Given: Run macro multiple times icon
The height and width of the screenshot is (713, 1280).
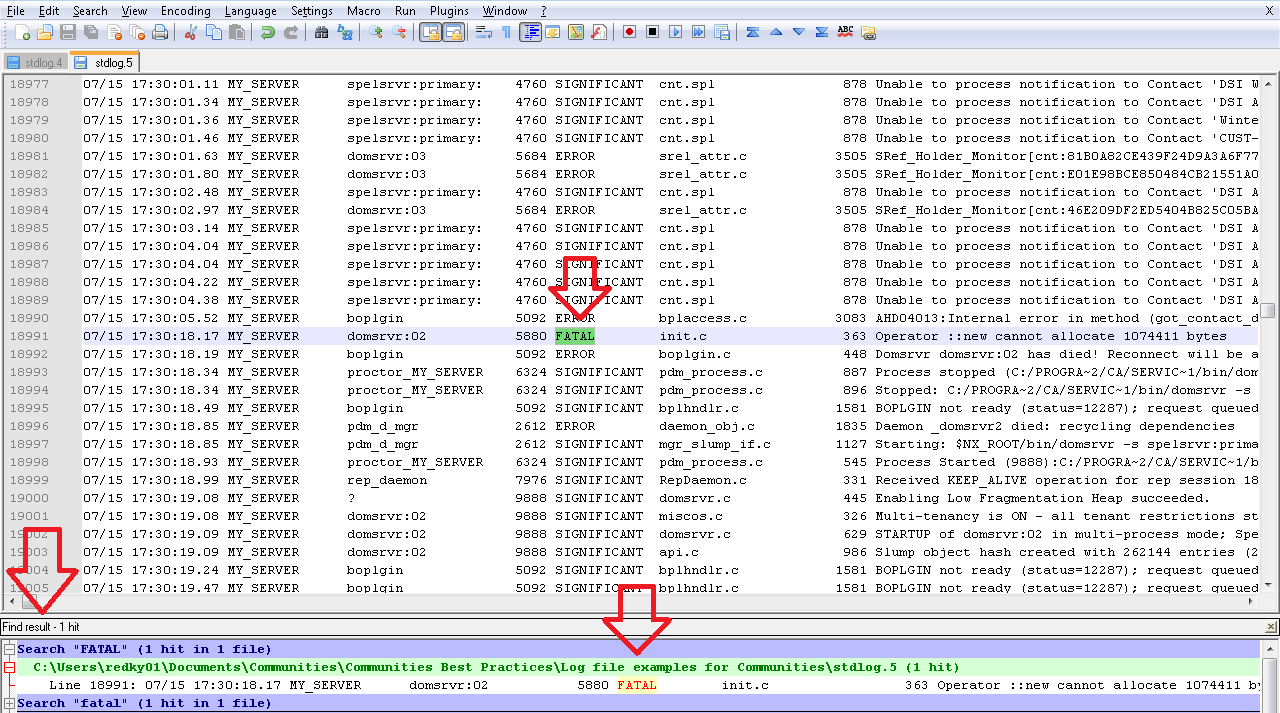Looking at the screenshot, I should pyautogui.click(x=698, y=32).
